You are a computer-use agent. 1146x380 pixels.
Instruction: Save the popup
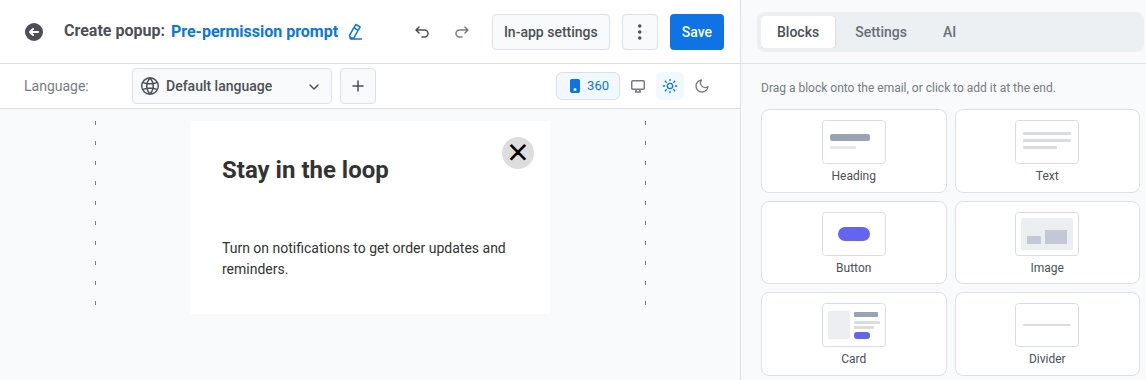697,32
